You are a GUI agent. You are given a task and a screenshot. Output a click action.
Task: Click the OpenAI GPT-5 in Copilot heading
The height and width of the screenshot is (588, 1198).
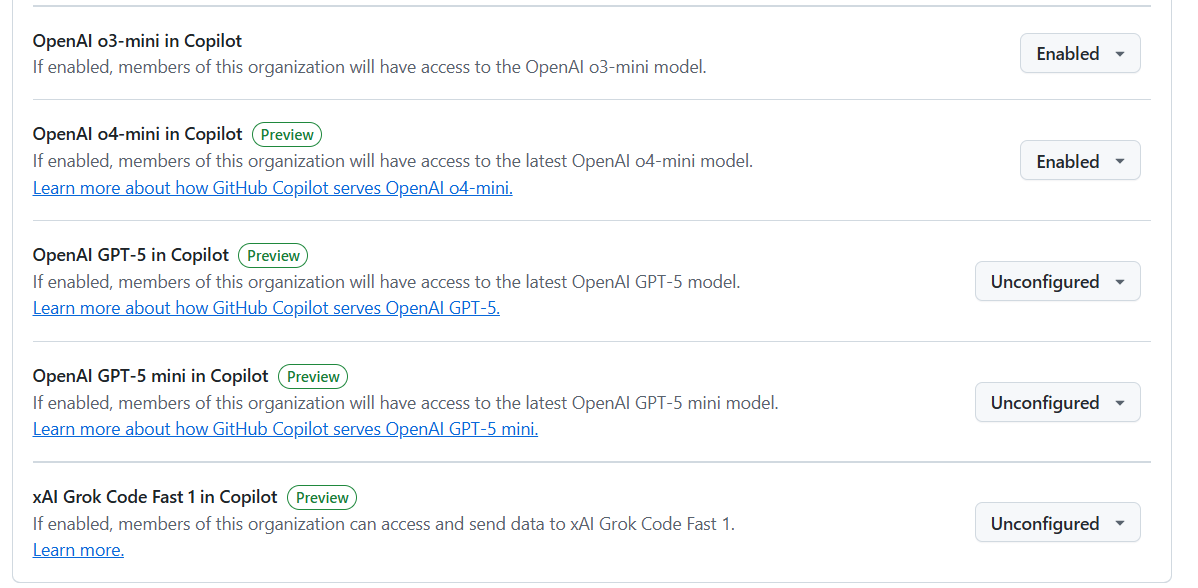click(131, 255)
